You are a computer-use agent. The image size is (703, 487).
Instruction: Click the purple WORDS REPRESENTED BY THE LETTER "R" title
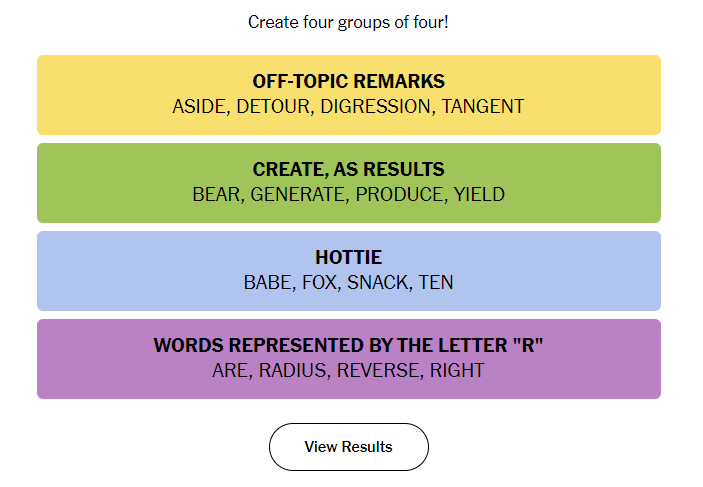click(x=348, y=345)
